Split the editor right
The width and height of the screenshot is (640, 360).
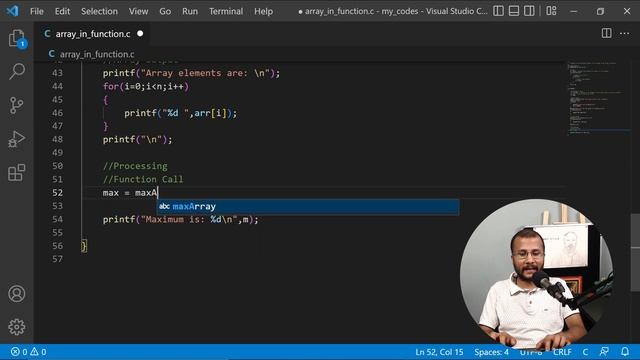607,33
